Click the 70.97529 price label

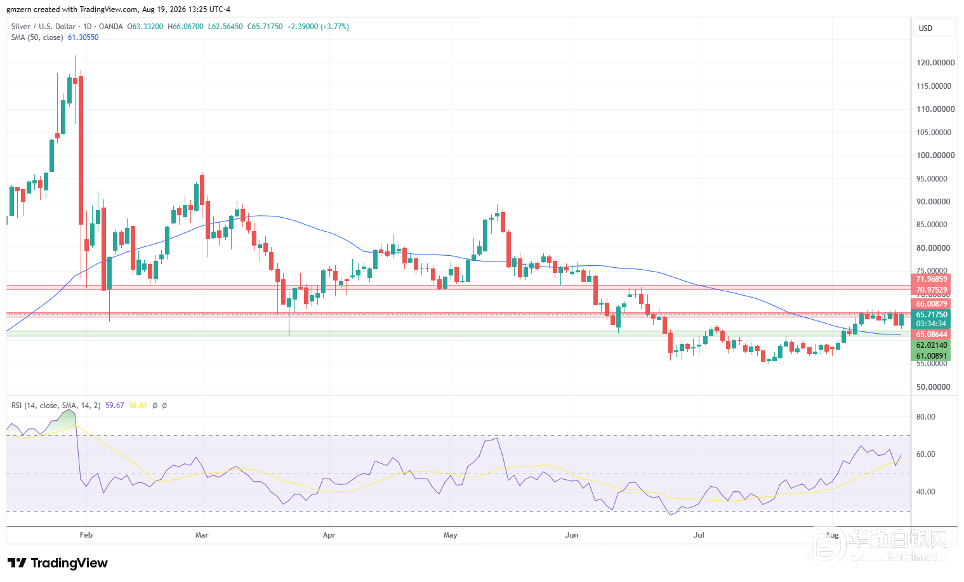(931, 290)
